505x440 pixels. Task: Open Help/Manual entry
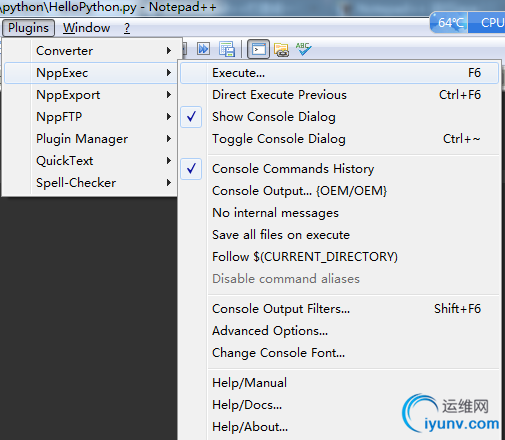(339, 383)
